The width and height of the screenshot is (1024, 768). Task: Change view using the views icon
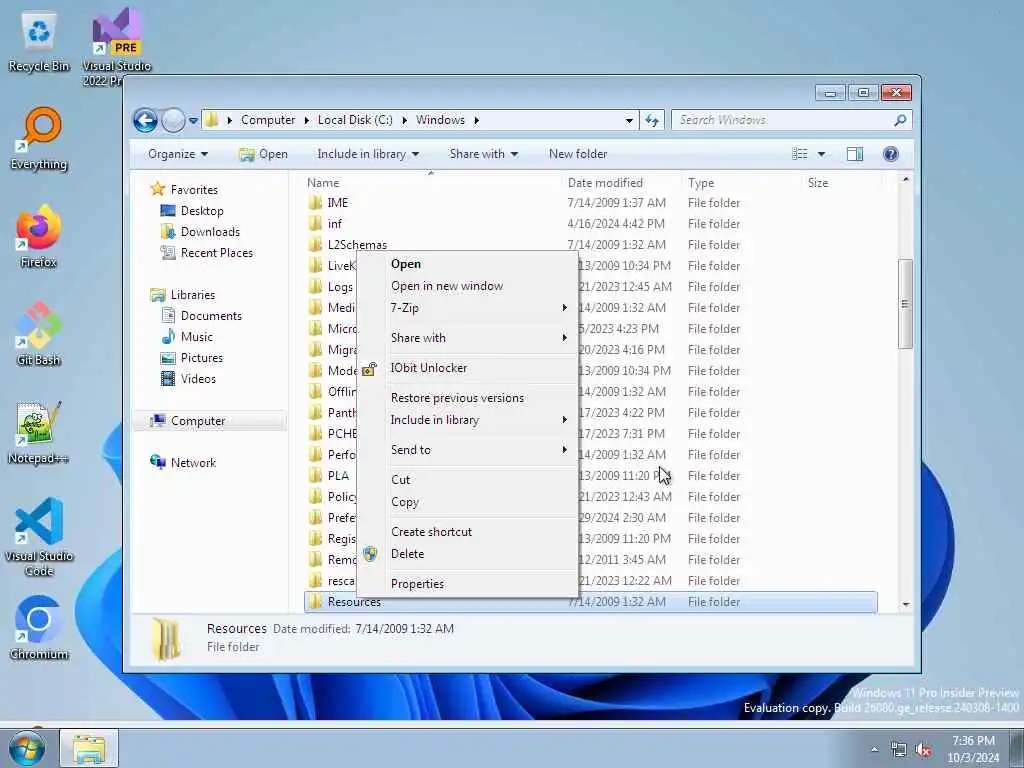click(800, 154)
